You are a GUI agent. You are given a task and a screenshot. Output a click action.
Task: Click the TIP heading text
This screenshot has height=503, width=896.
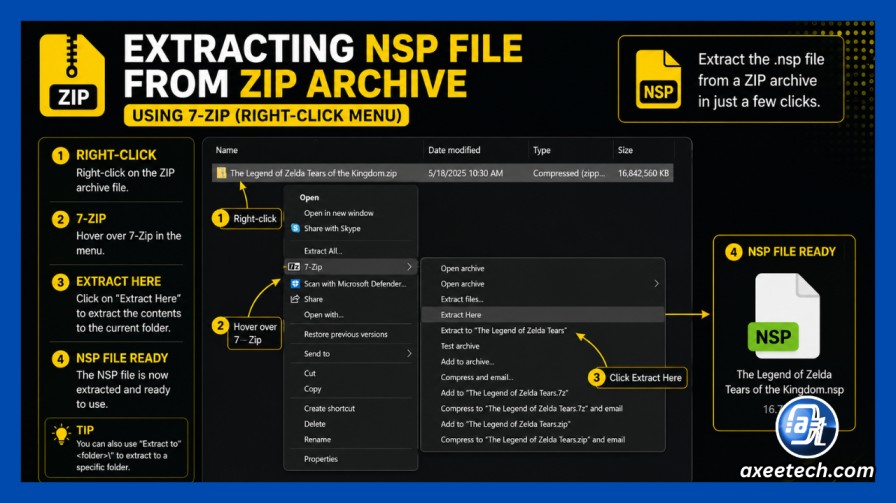85,430
